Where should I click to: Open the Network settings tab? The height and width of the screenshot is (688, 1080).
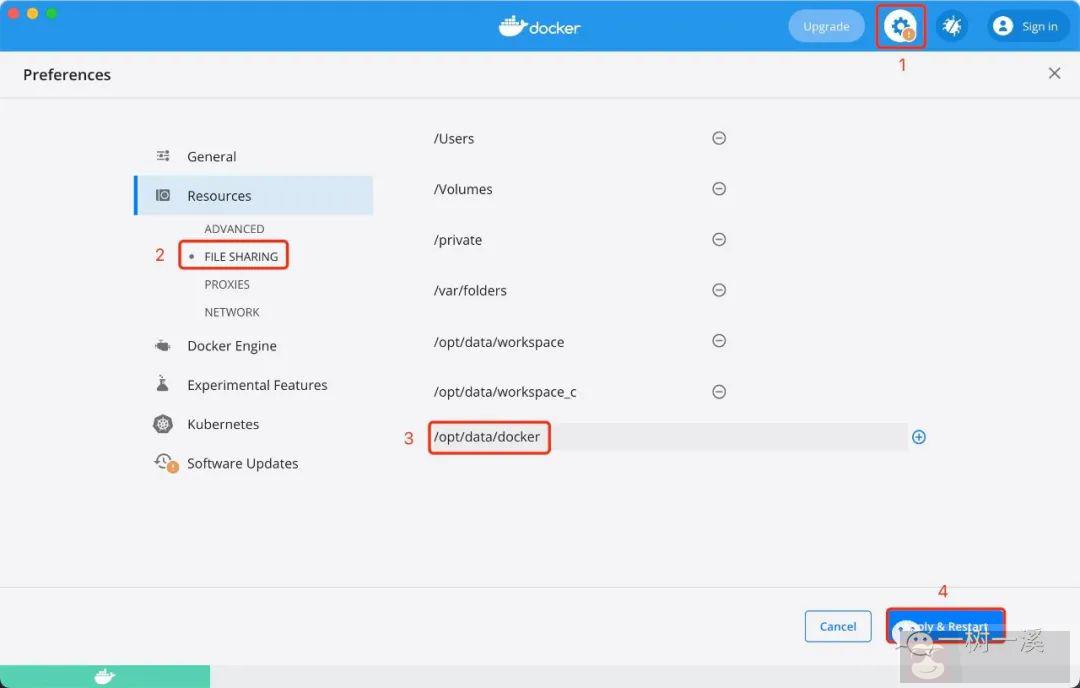coord(231,312)
